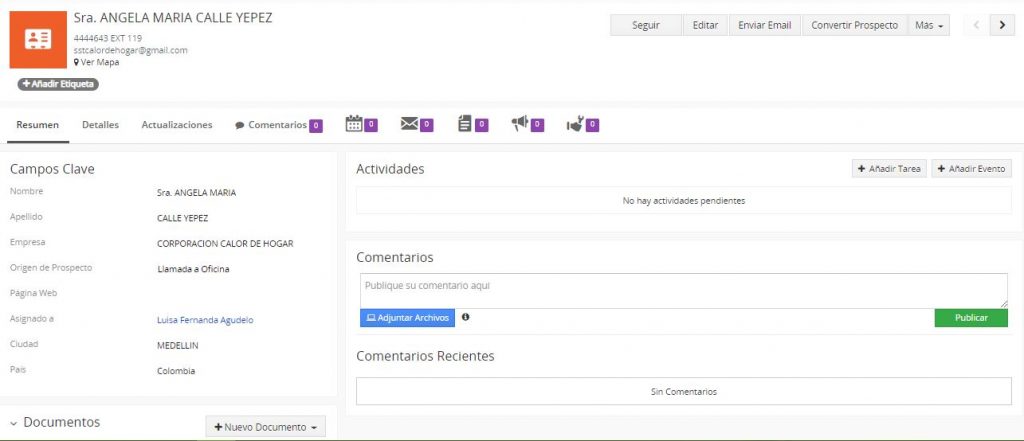Viewport: 1024px width, 441px height.
Task: Switch to the Actualizaciones tab
Action: click(177, 125)
